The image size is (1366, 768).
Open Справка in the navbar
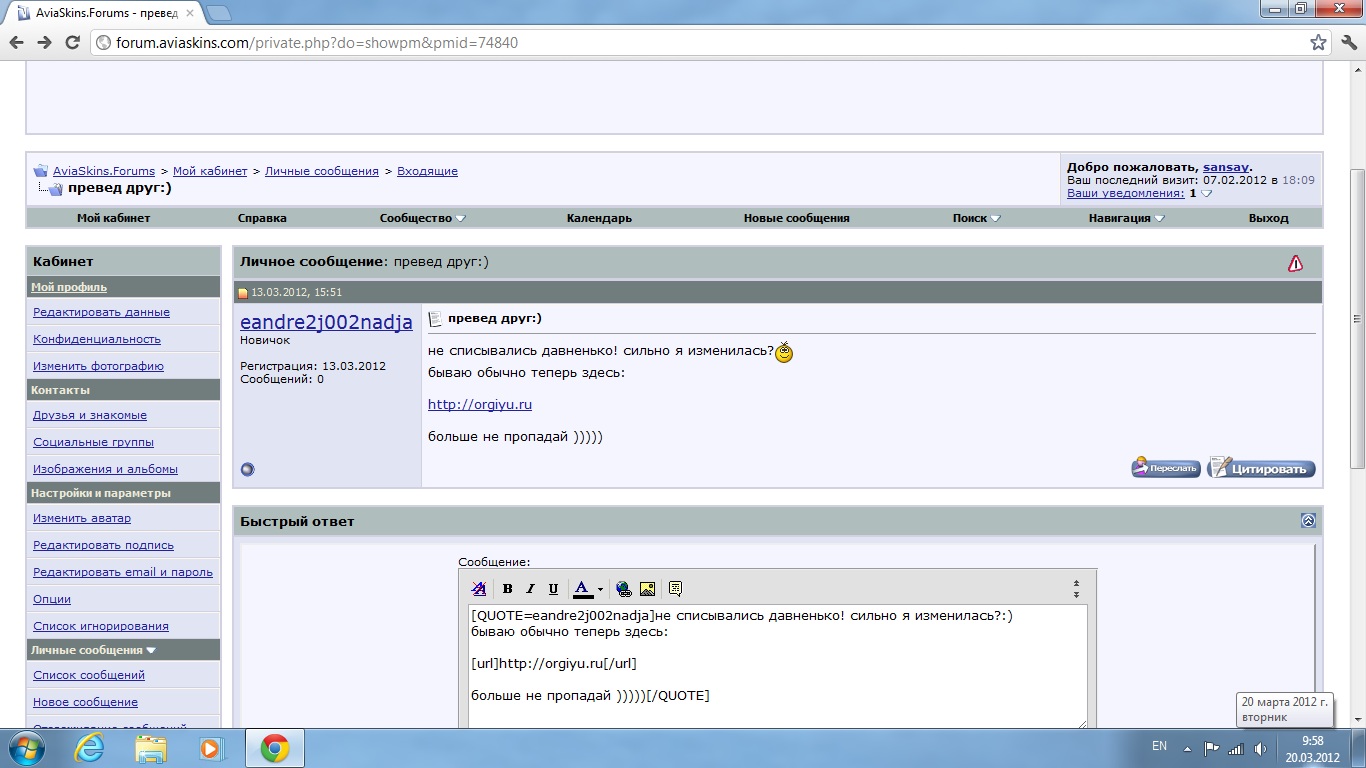coord(262,218)
